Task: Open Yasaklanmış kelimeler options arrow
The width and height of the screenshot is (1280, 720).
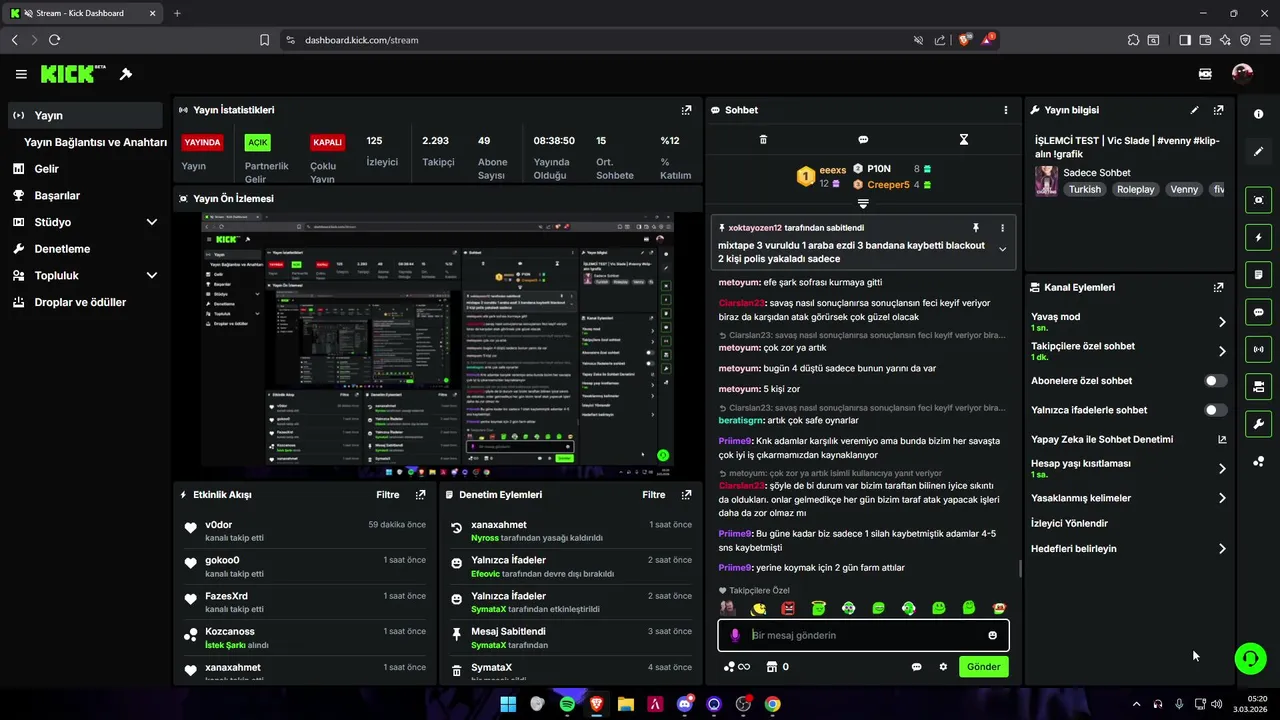Action: click(x=1221, y=498)
